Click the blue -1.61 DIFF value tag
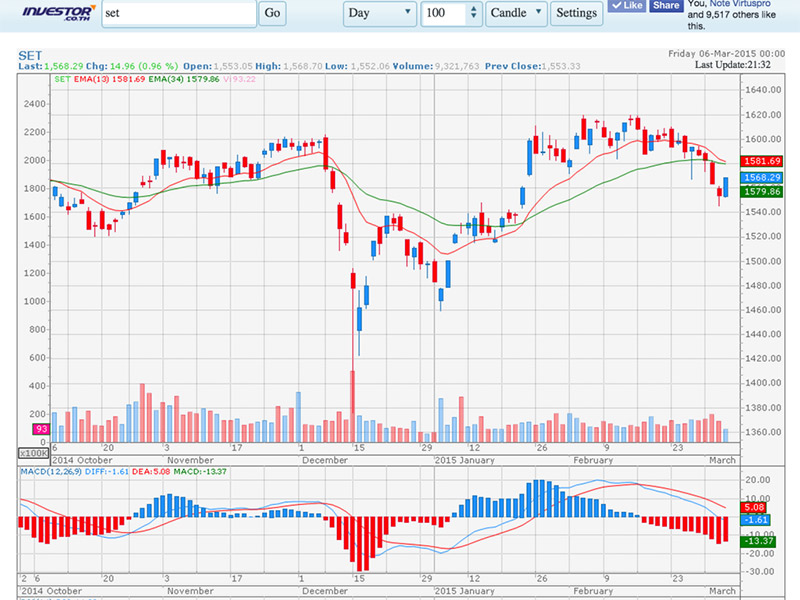 pyautogui.click(x=755, y=520)
